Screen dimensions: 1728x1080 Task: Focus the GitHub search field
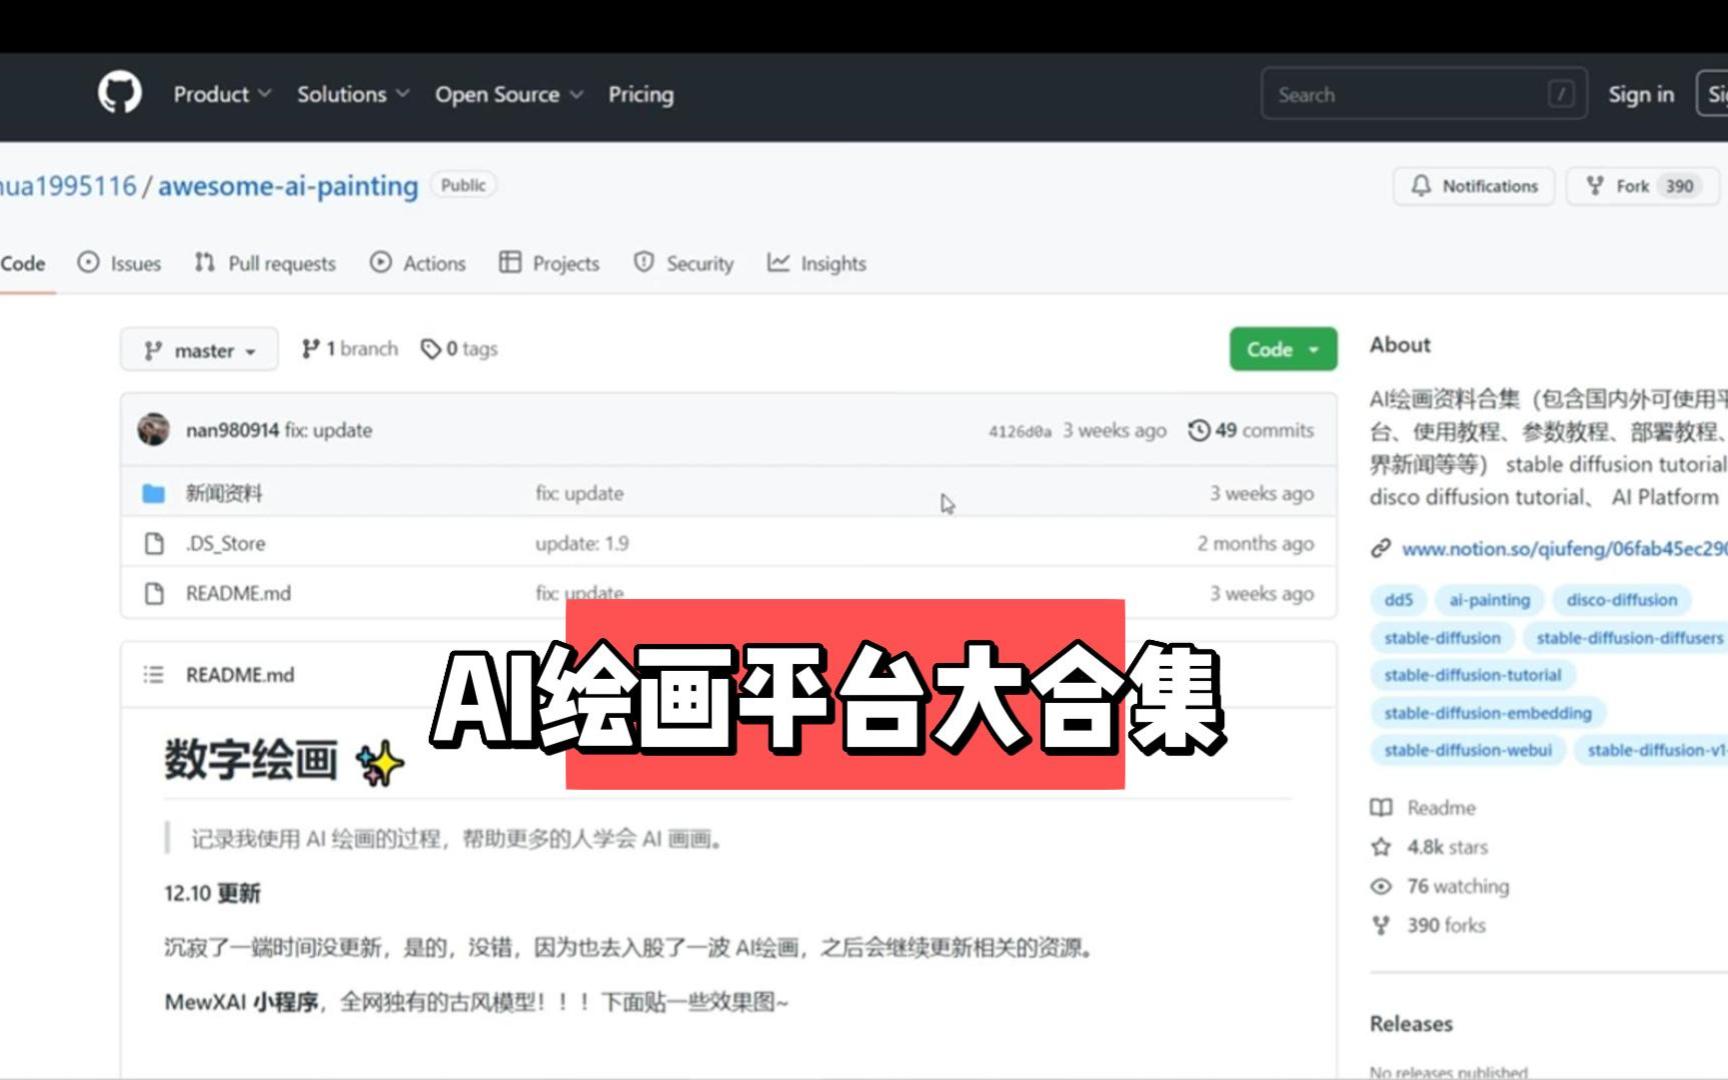1423,94
